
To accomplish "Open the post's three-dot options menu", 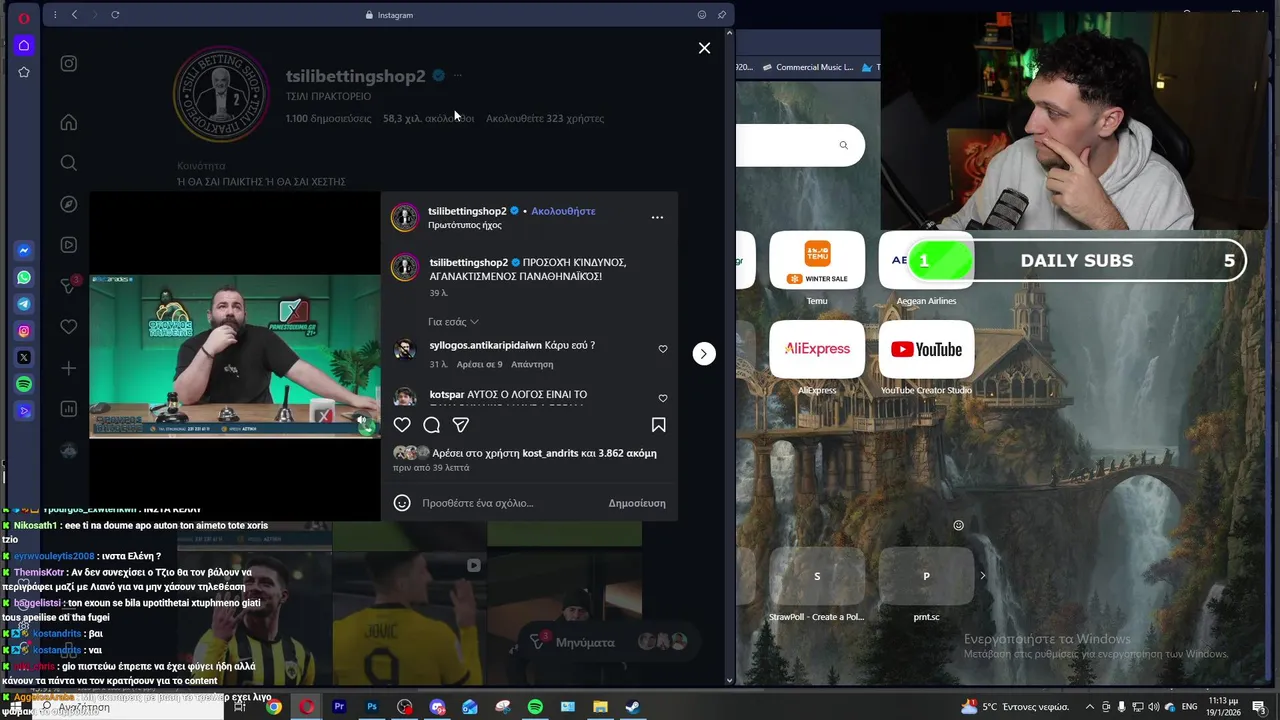I will pyautogui.click(x=657, y=217).
